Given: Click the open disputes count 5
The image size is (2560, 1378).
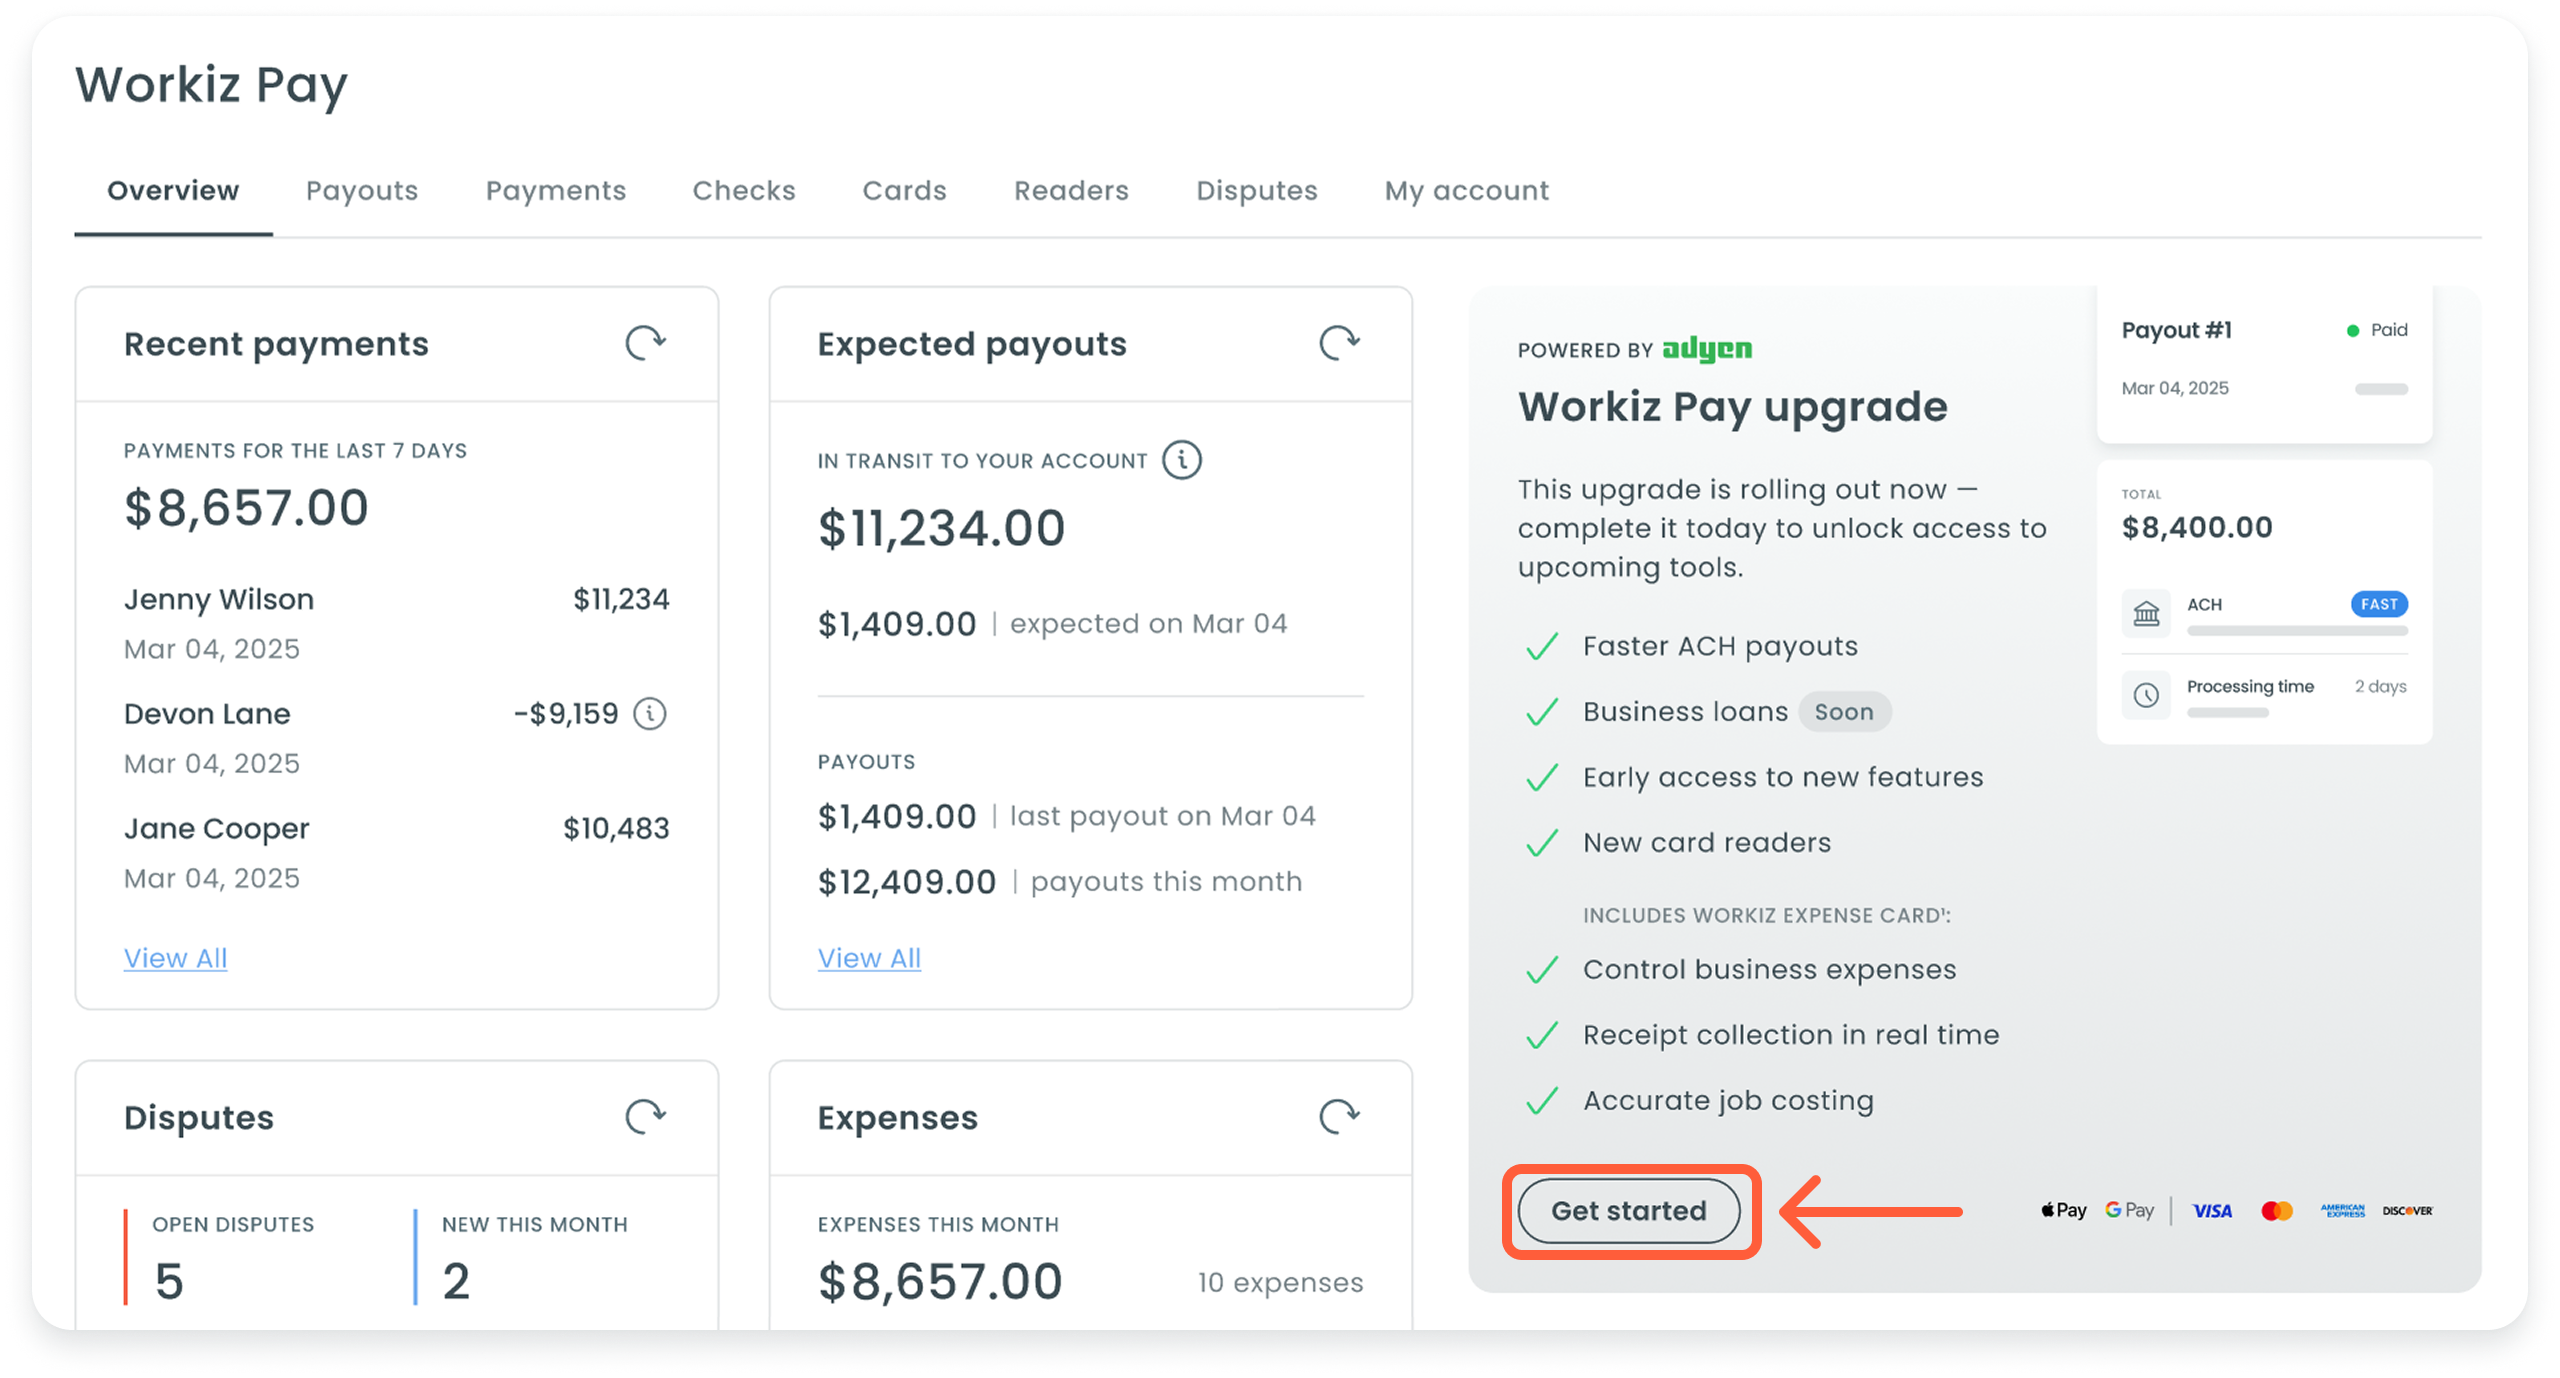Looking at the screenshot, I should click(169, 1281).
